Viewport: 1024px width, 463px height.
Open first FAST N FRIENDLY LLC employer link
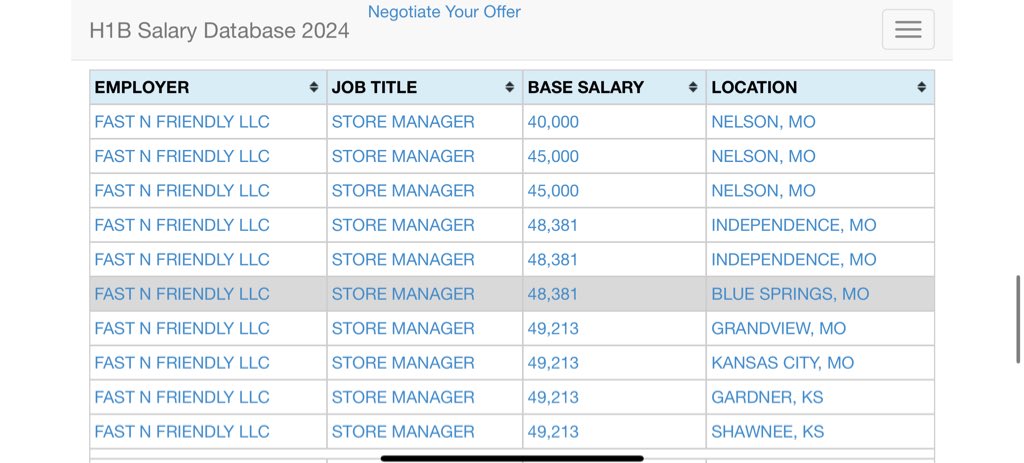tap(182, 122)
